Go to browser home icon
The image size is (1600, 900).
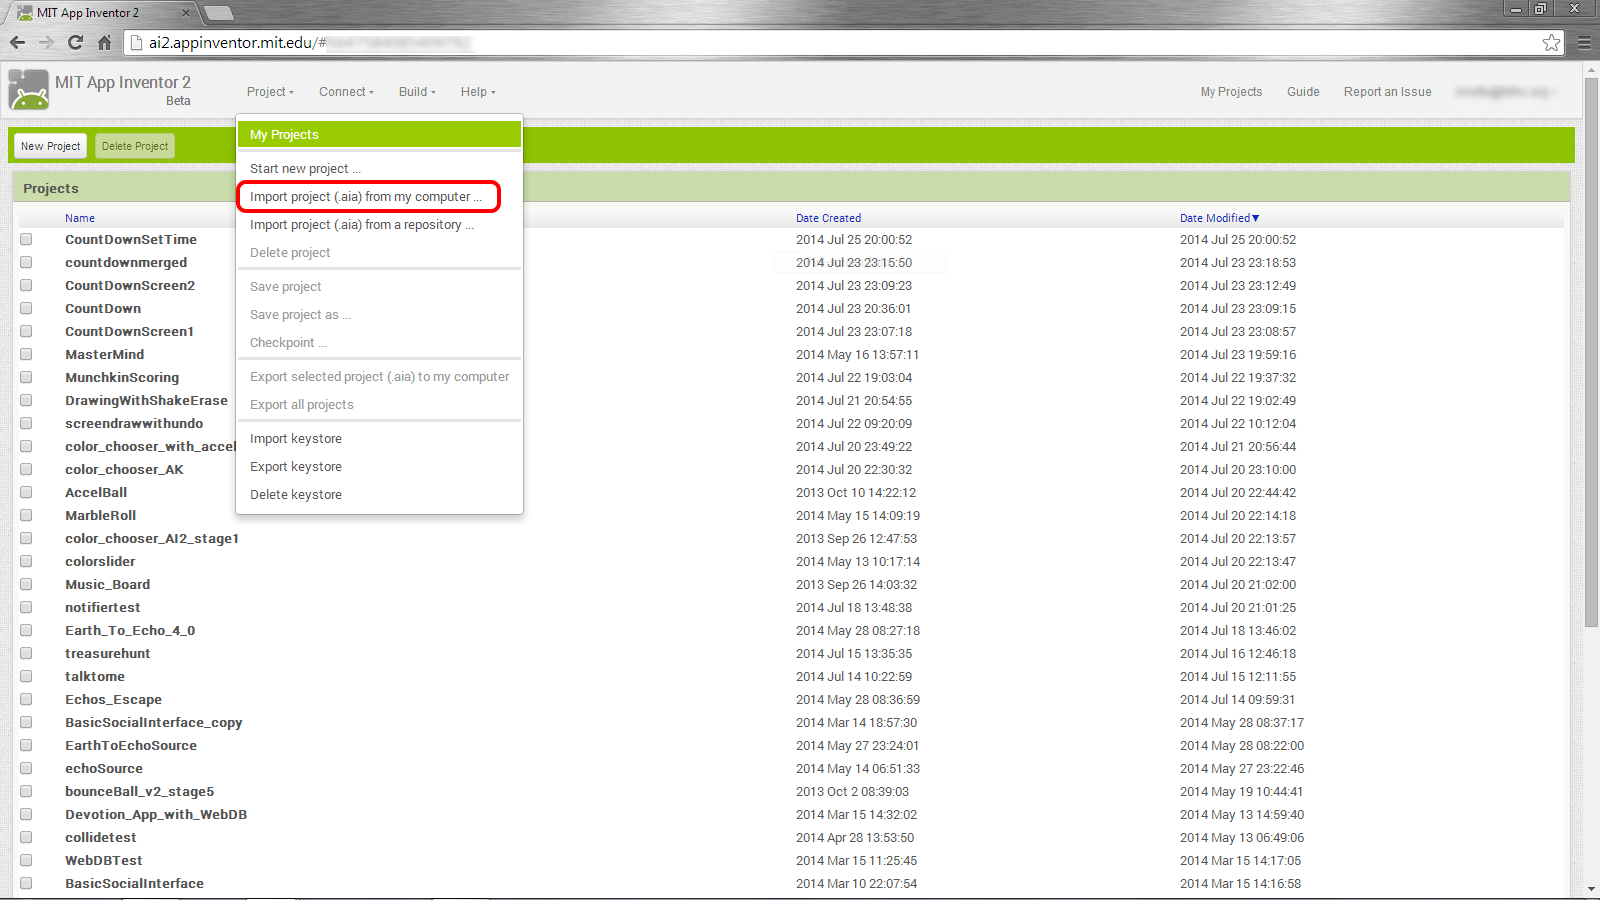click(x=104, y=42)
